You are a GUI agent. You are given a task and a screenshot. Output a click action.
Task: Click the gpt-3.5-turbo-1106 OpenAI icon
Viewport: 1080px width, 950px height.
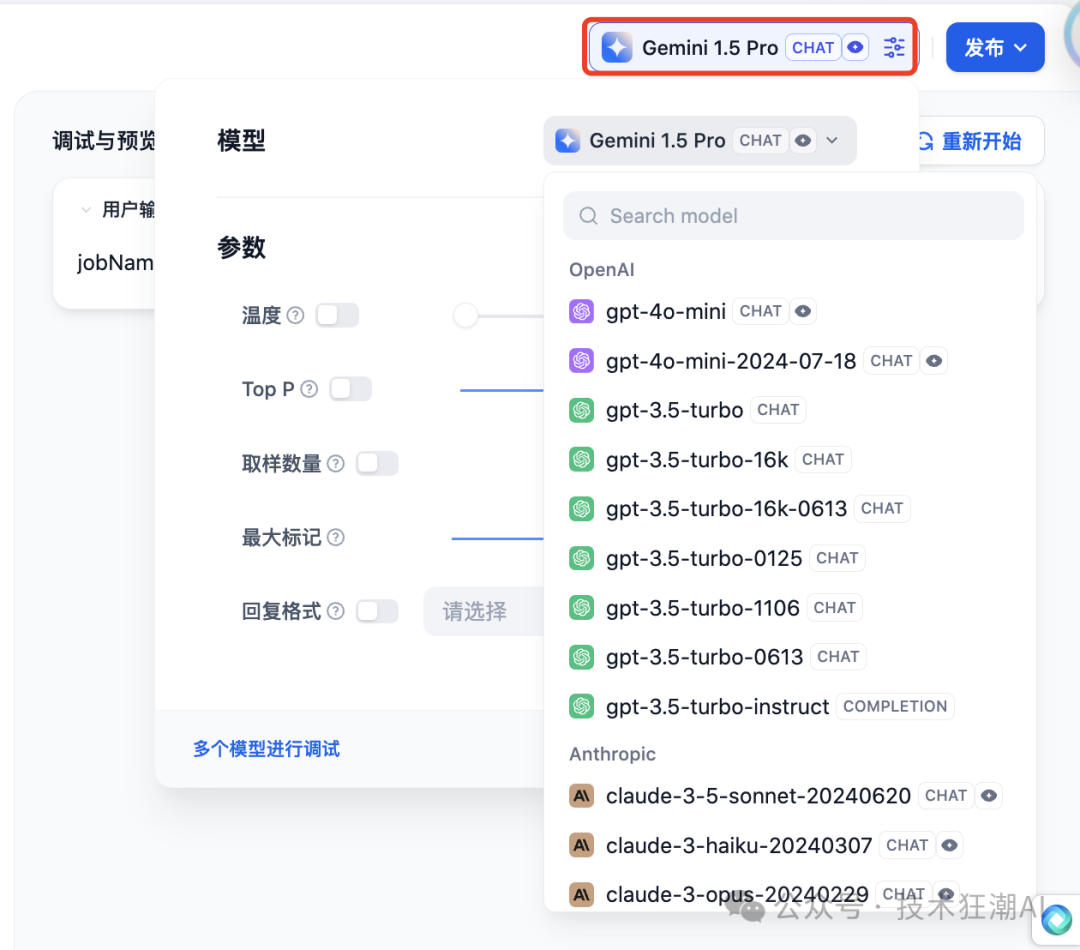pyautogui.click(x=581, y=608)
